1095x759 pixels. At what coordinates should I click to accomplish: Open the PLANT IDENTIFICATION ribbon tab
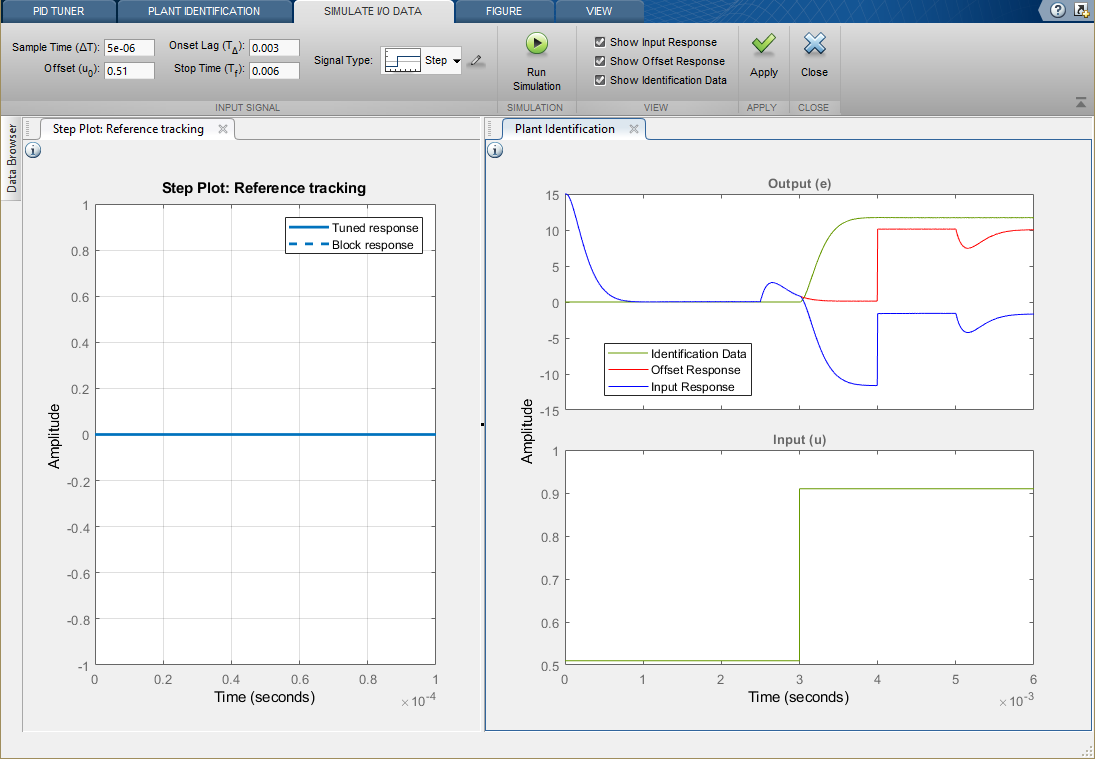(204, 11)
